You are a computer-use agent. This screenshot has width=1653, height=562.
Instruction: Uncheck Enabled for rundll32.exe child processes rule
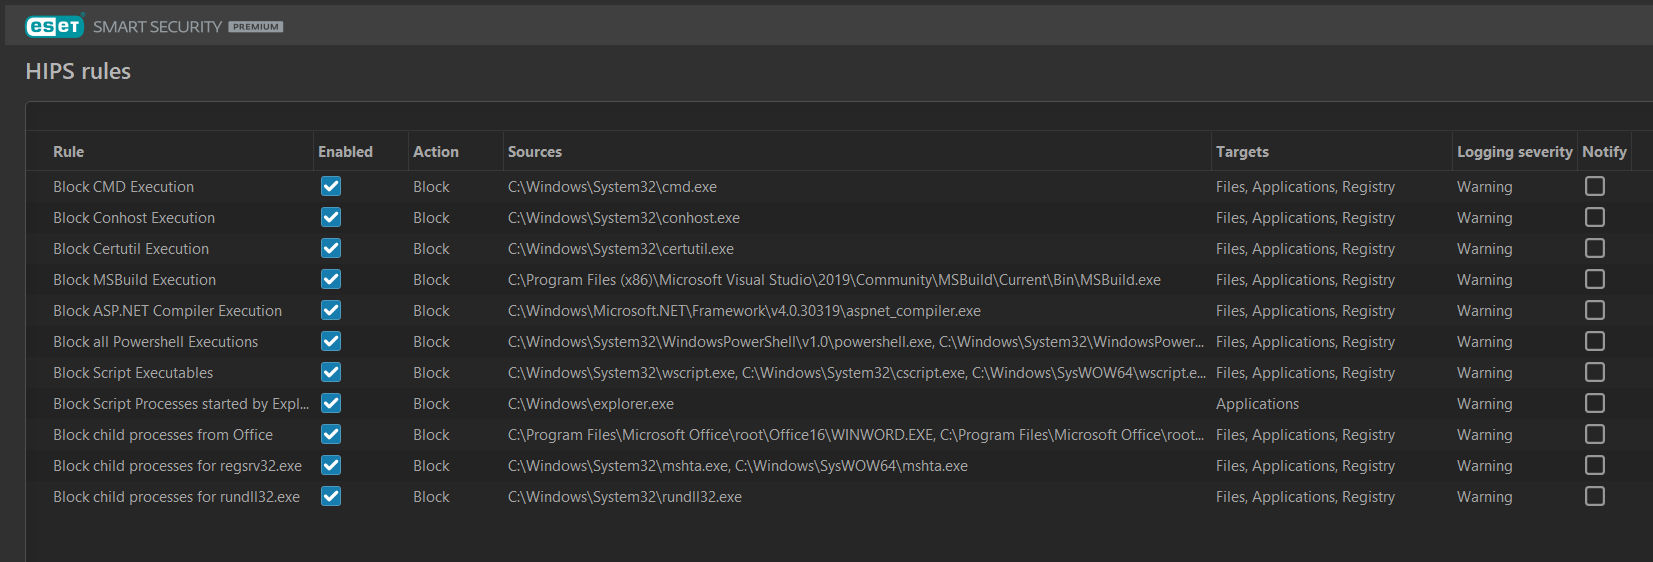(331, 497)
